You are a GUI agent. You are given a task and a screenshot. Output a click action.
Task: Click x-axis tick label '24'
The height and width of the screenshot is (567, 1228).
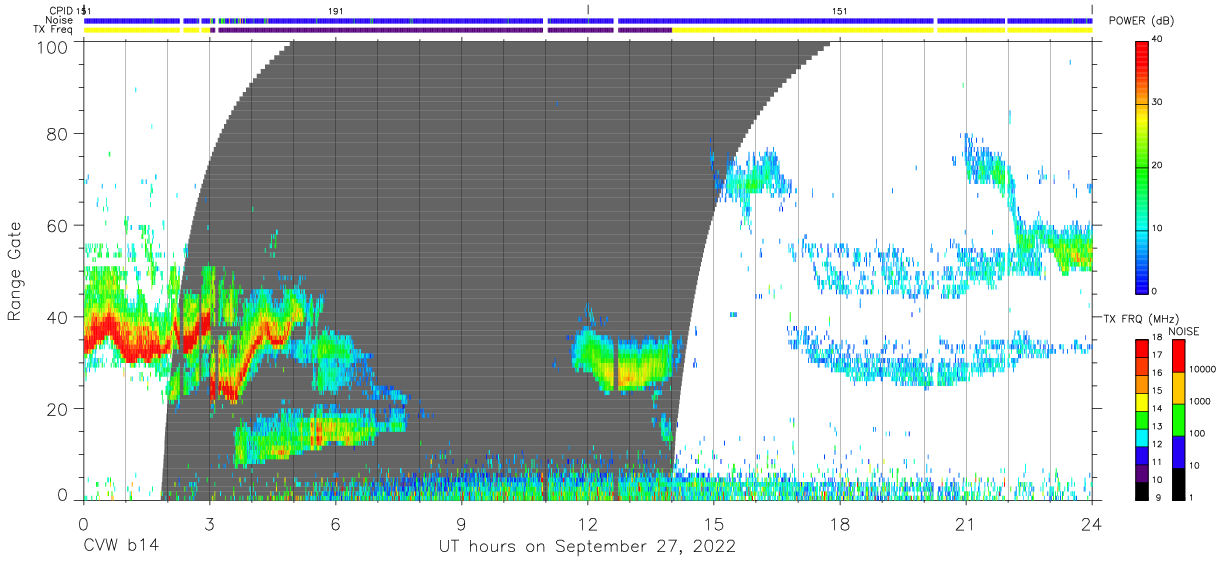pos(1092,525)
